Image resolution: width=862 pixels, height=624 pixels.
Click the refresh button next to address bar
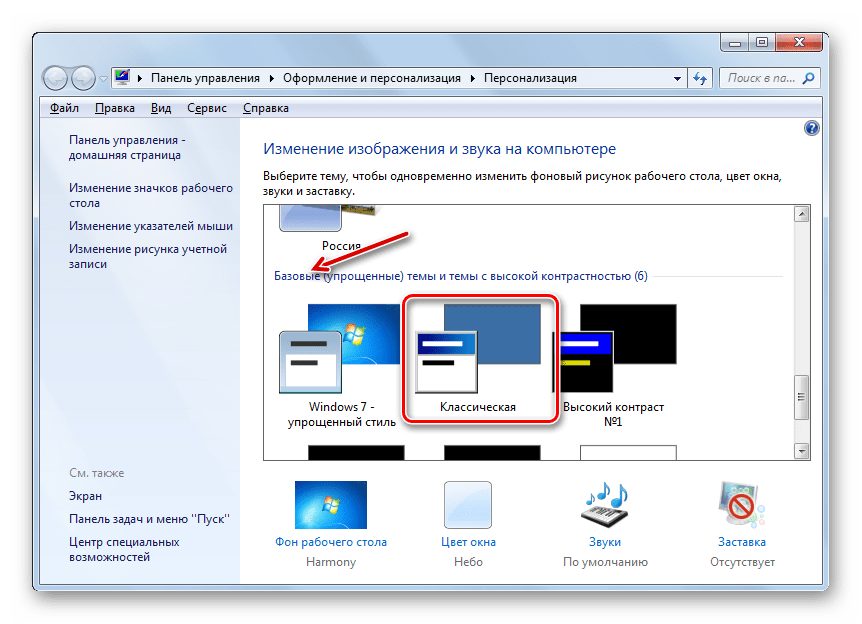[699, 78]
